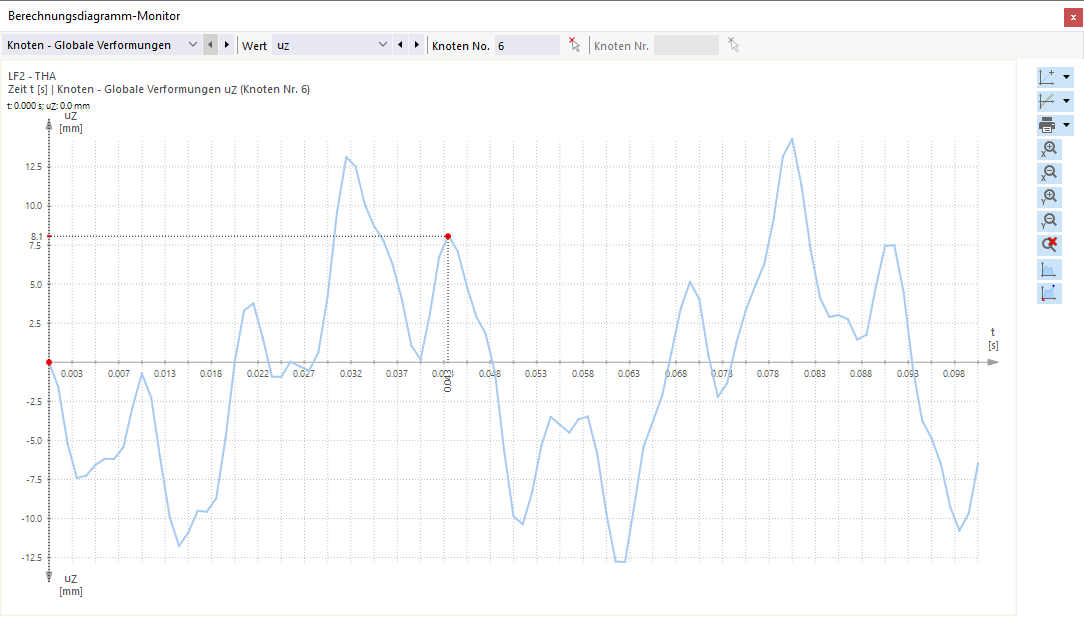Open the add diagram dropdown arrow

tap(1067, 77)
